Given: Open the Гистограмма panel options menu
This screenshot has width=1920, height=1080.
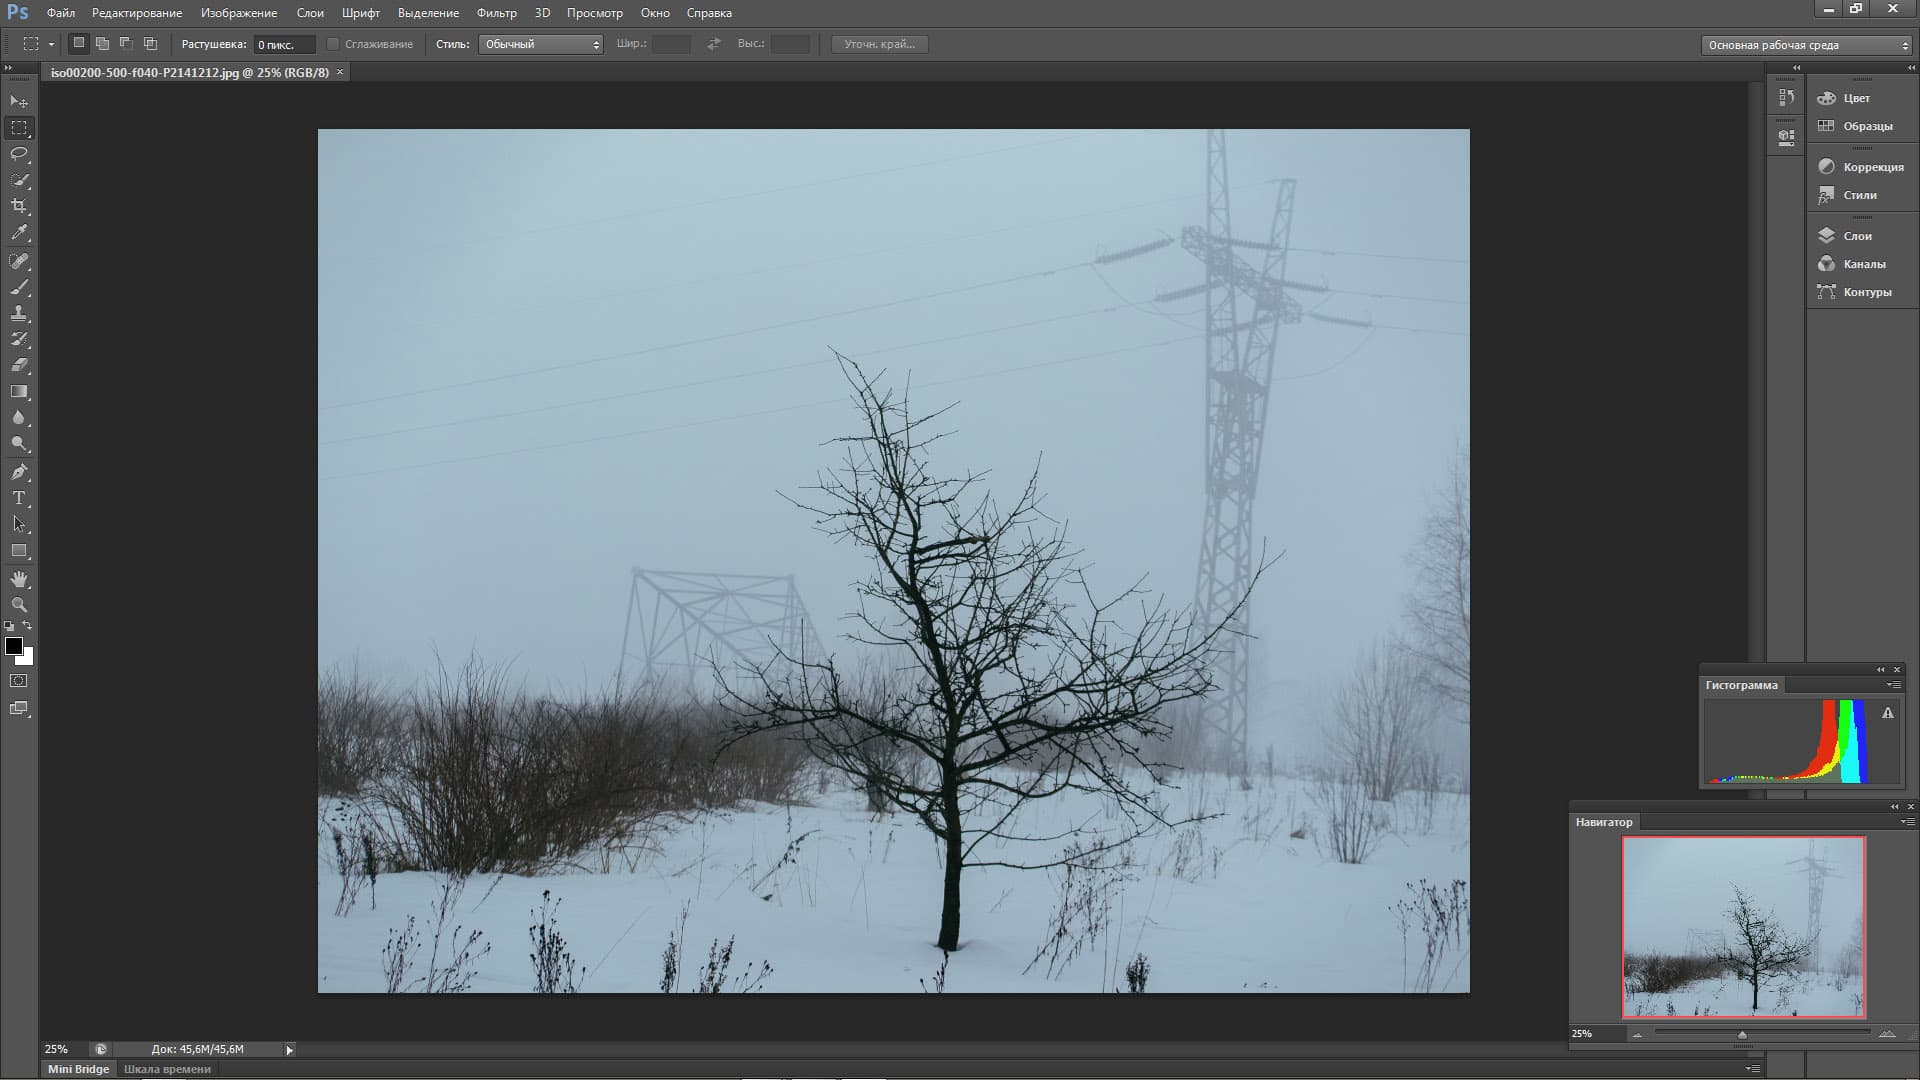Looking at the screenshot, I should tap(1894, 685).
